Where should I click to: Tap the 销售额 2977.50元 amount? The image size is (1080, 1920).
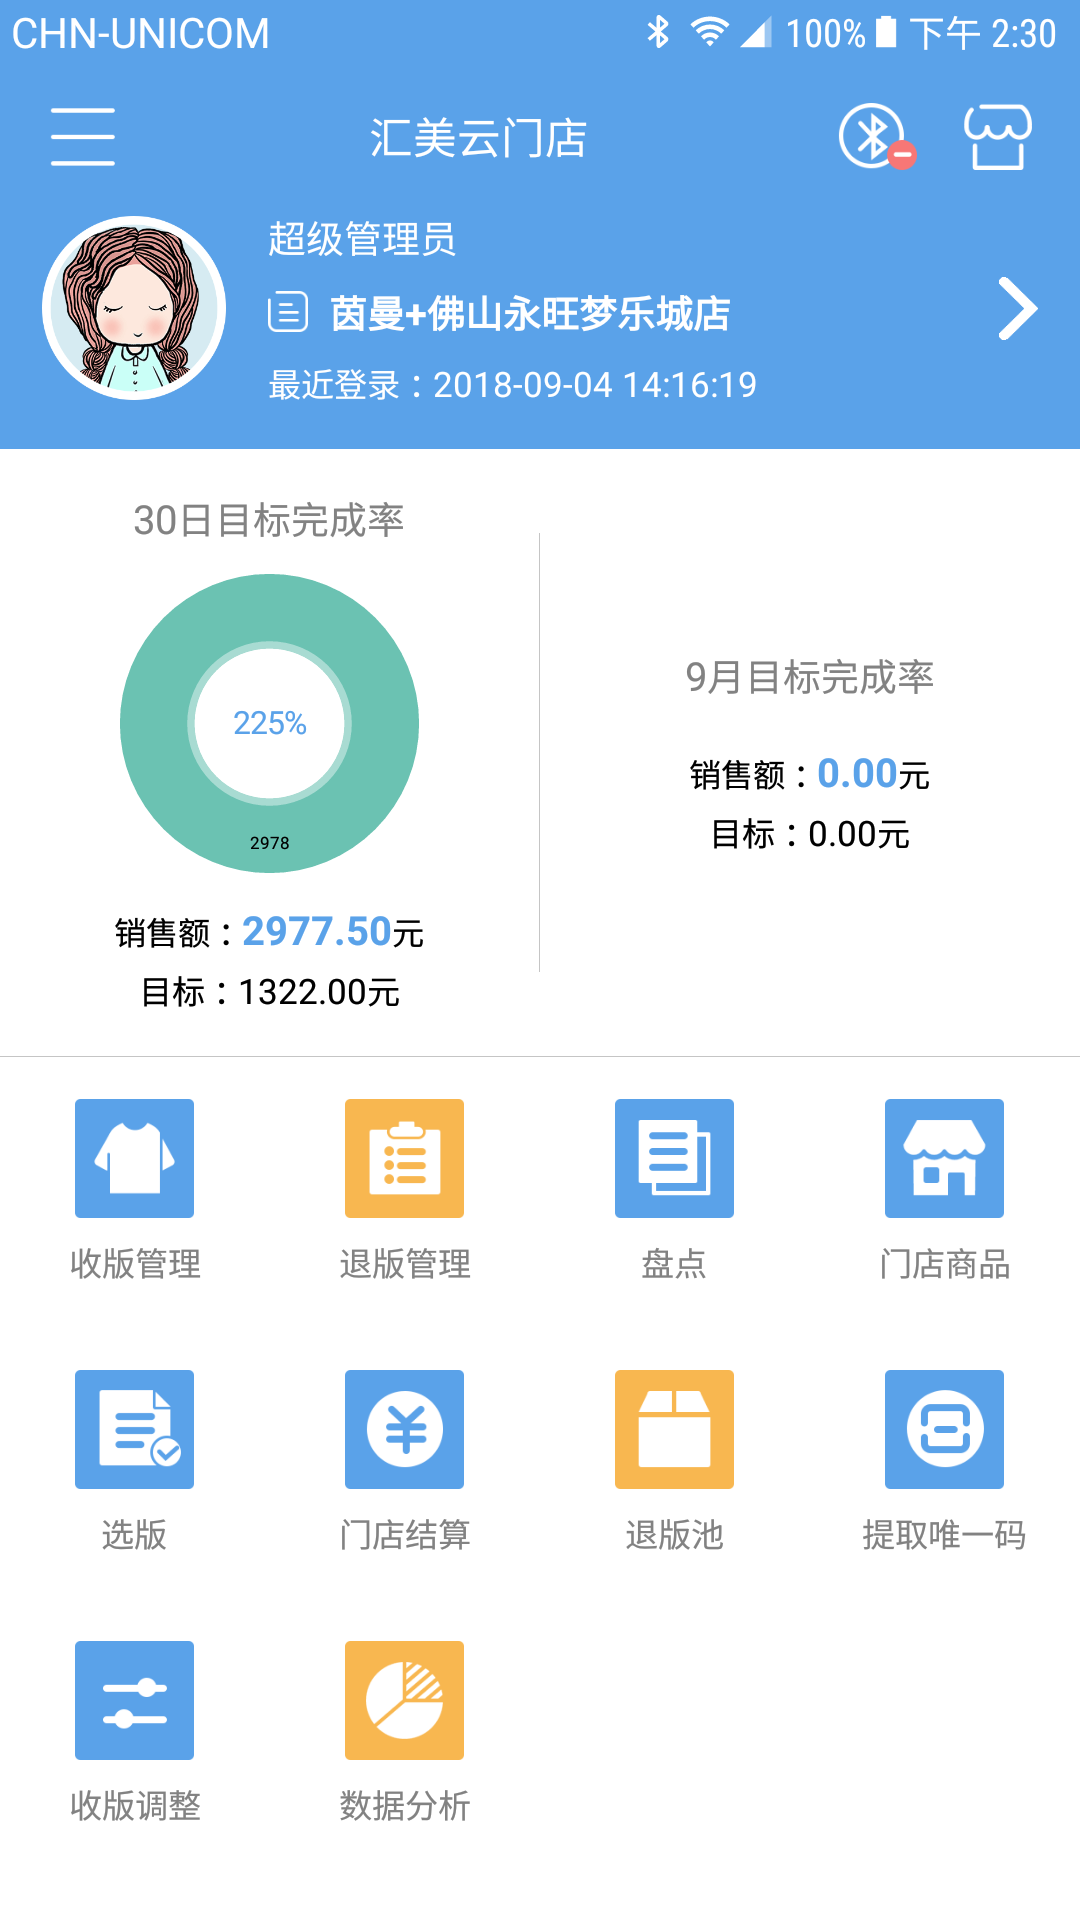pyautogui.click(x=316, y=932)
